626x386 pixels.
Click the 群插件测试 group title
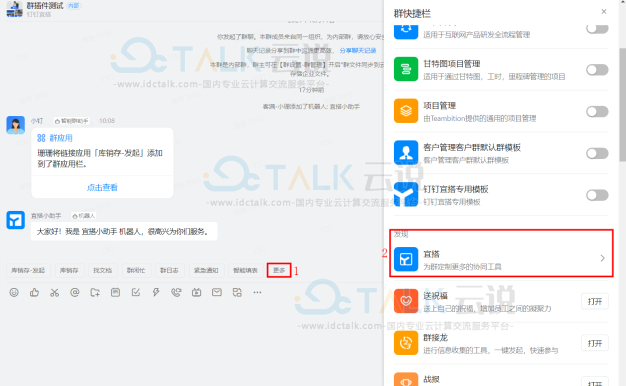pos(45,6)
